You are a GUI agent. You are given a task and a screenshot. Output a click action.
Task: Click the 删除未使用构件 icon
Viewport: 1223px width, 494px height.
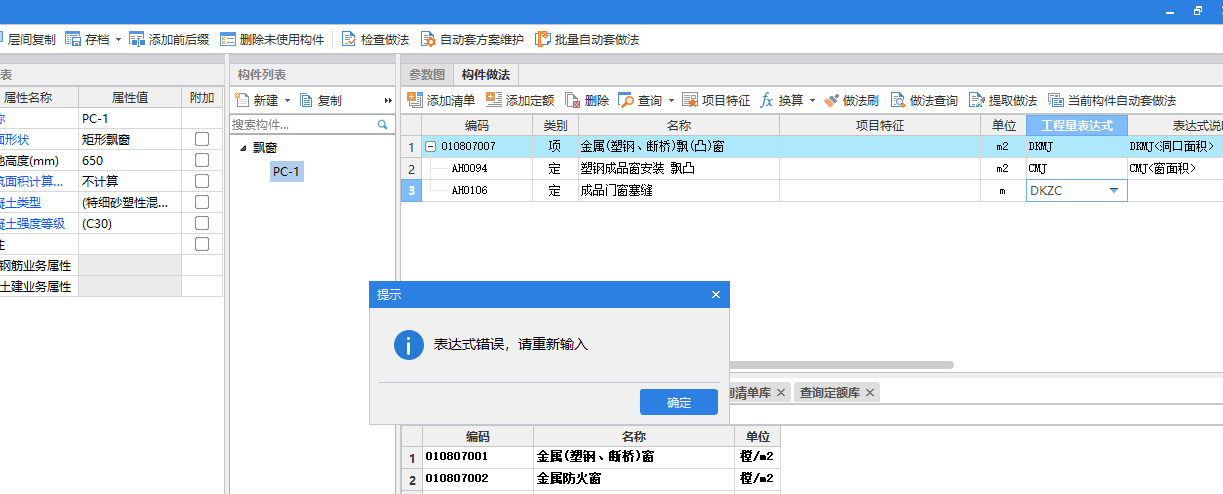228,39
